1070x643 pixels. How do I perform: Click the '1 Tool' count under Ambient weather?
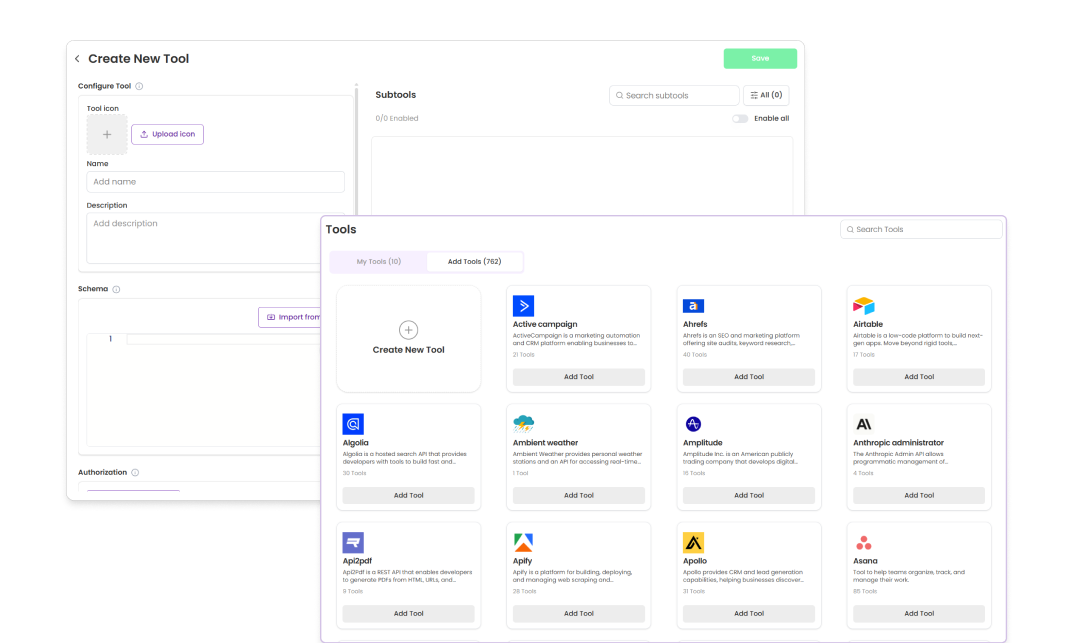pyautogui.click(x=520, y=473)
